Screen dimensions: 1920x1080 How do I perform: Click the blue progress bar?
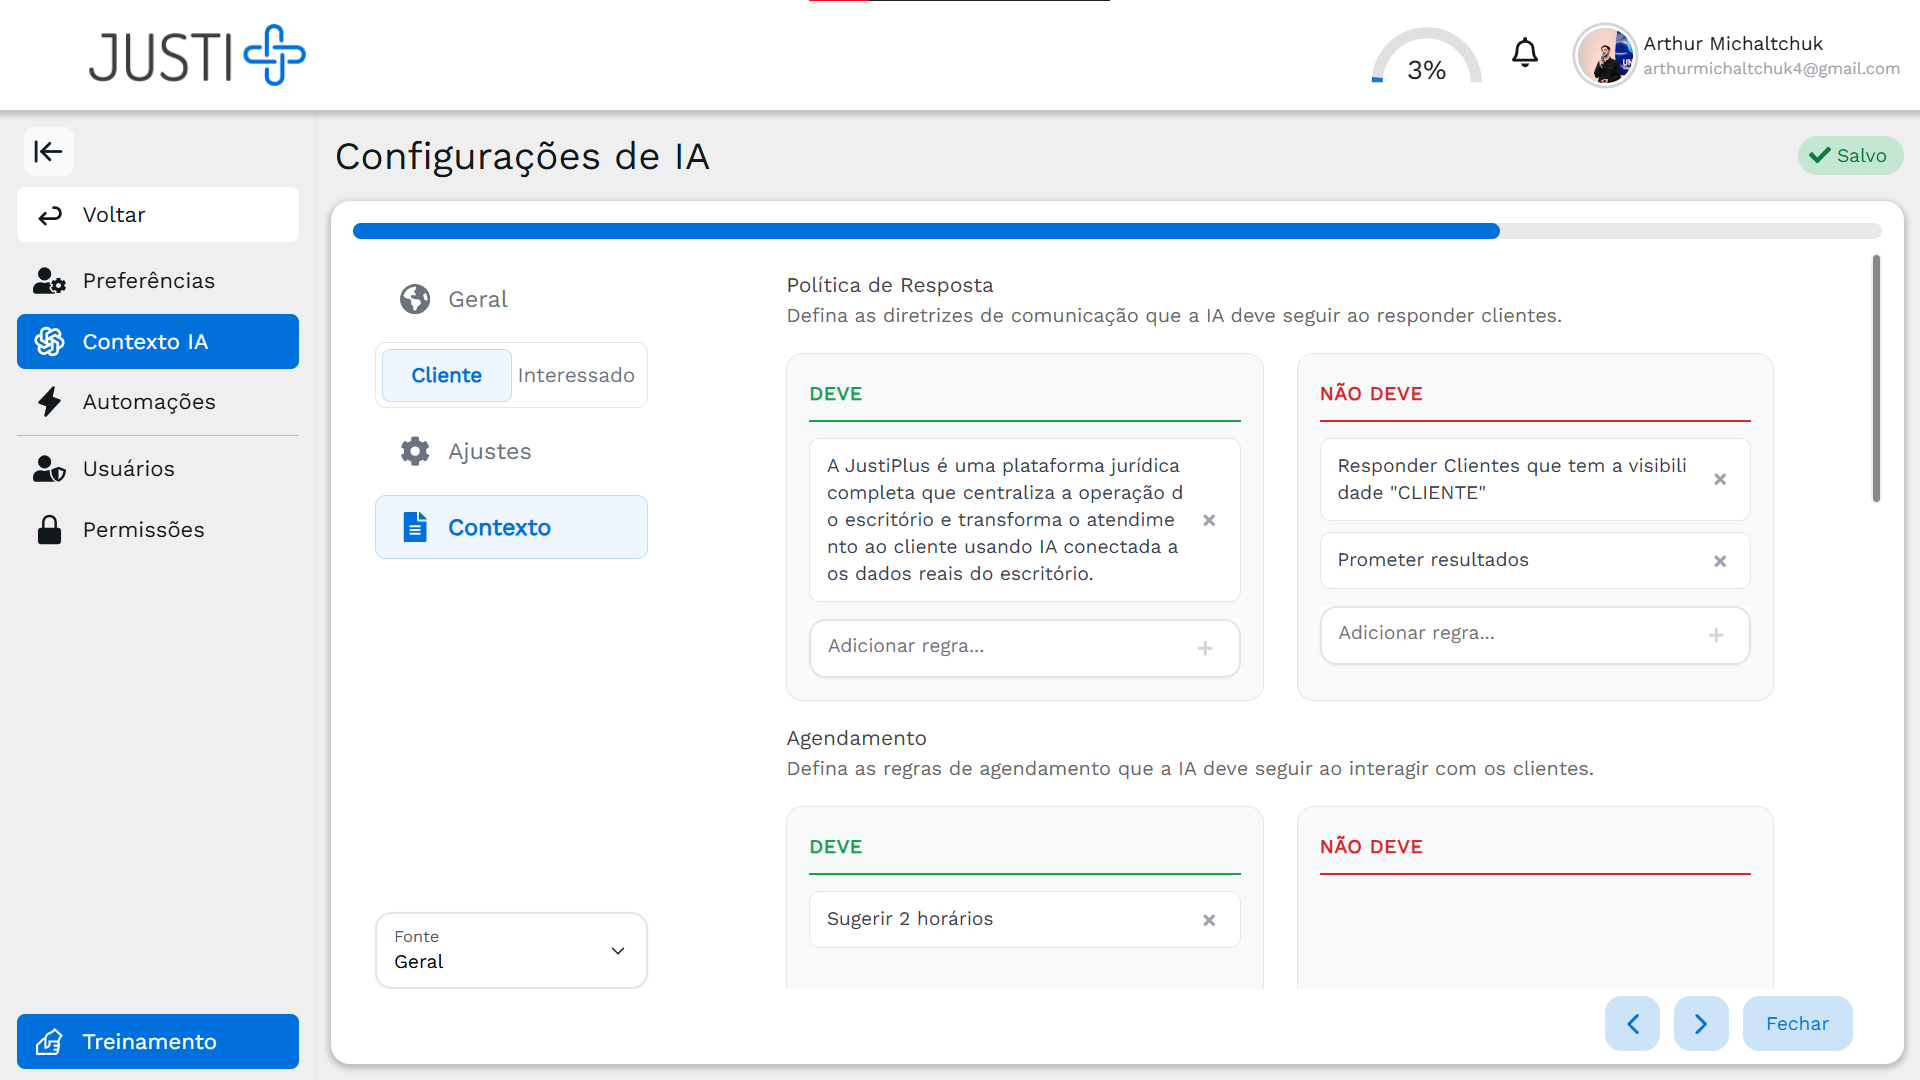coord(925,231)
